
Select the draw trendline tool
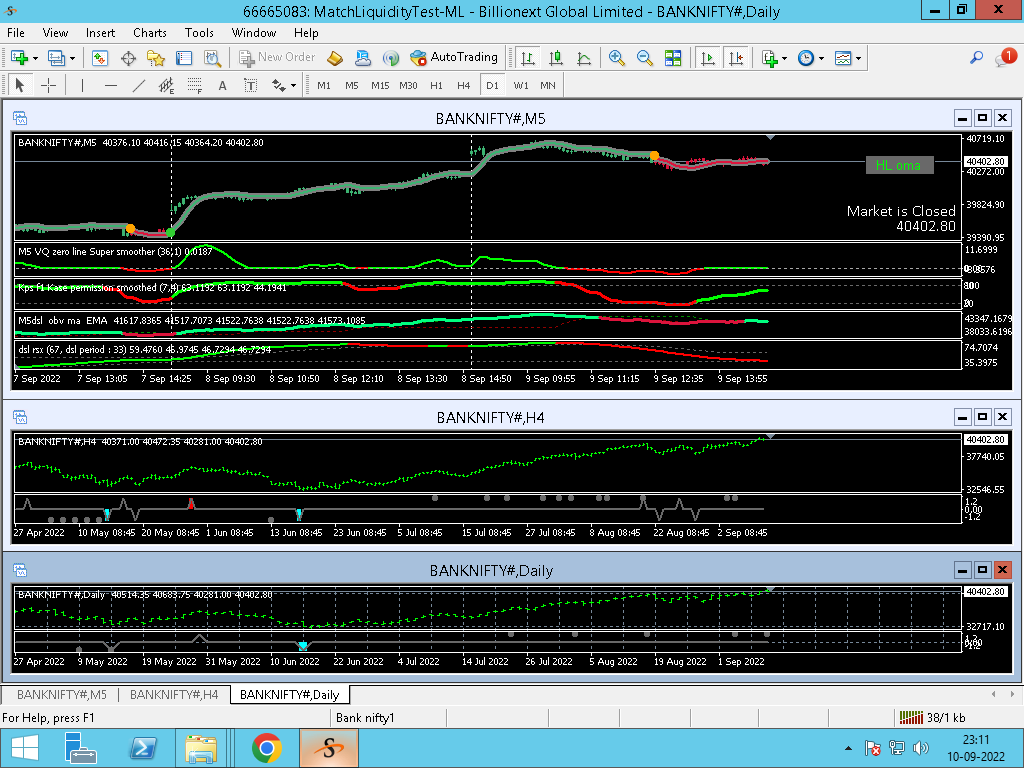[x=138, y=86]
